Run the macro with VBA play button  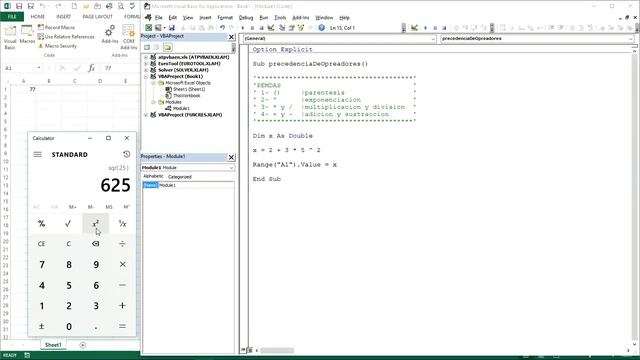(243, 28)
